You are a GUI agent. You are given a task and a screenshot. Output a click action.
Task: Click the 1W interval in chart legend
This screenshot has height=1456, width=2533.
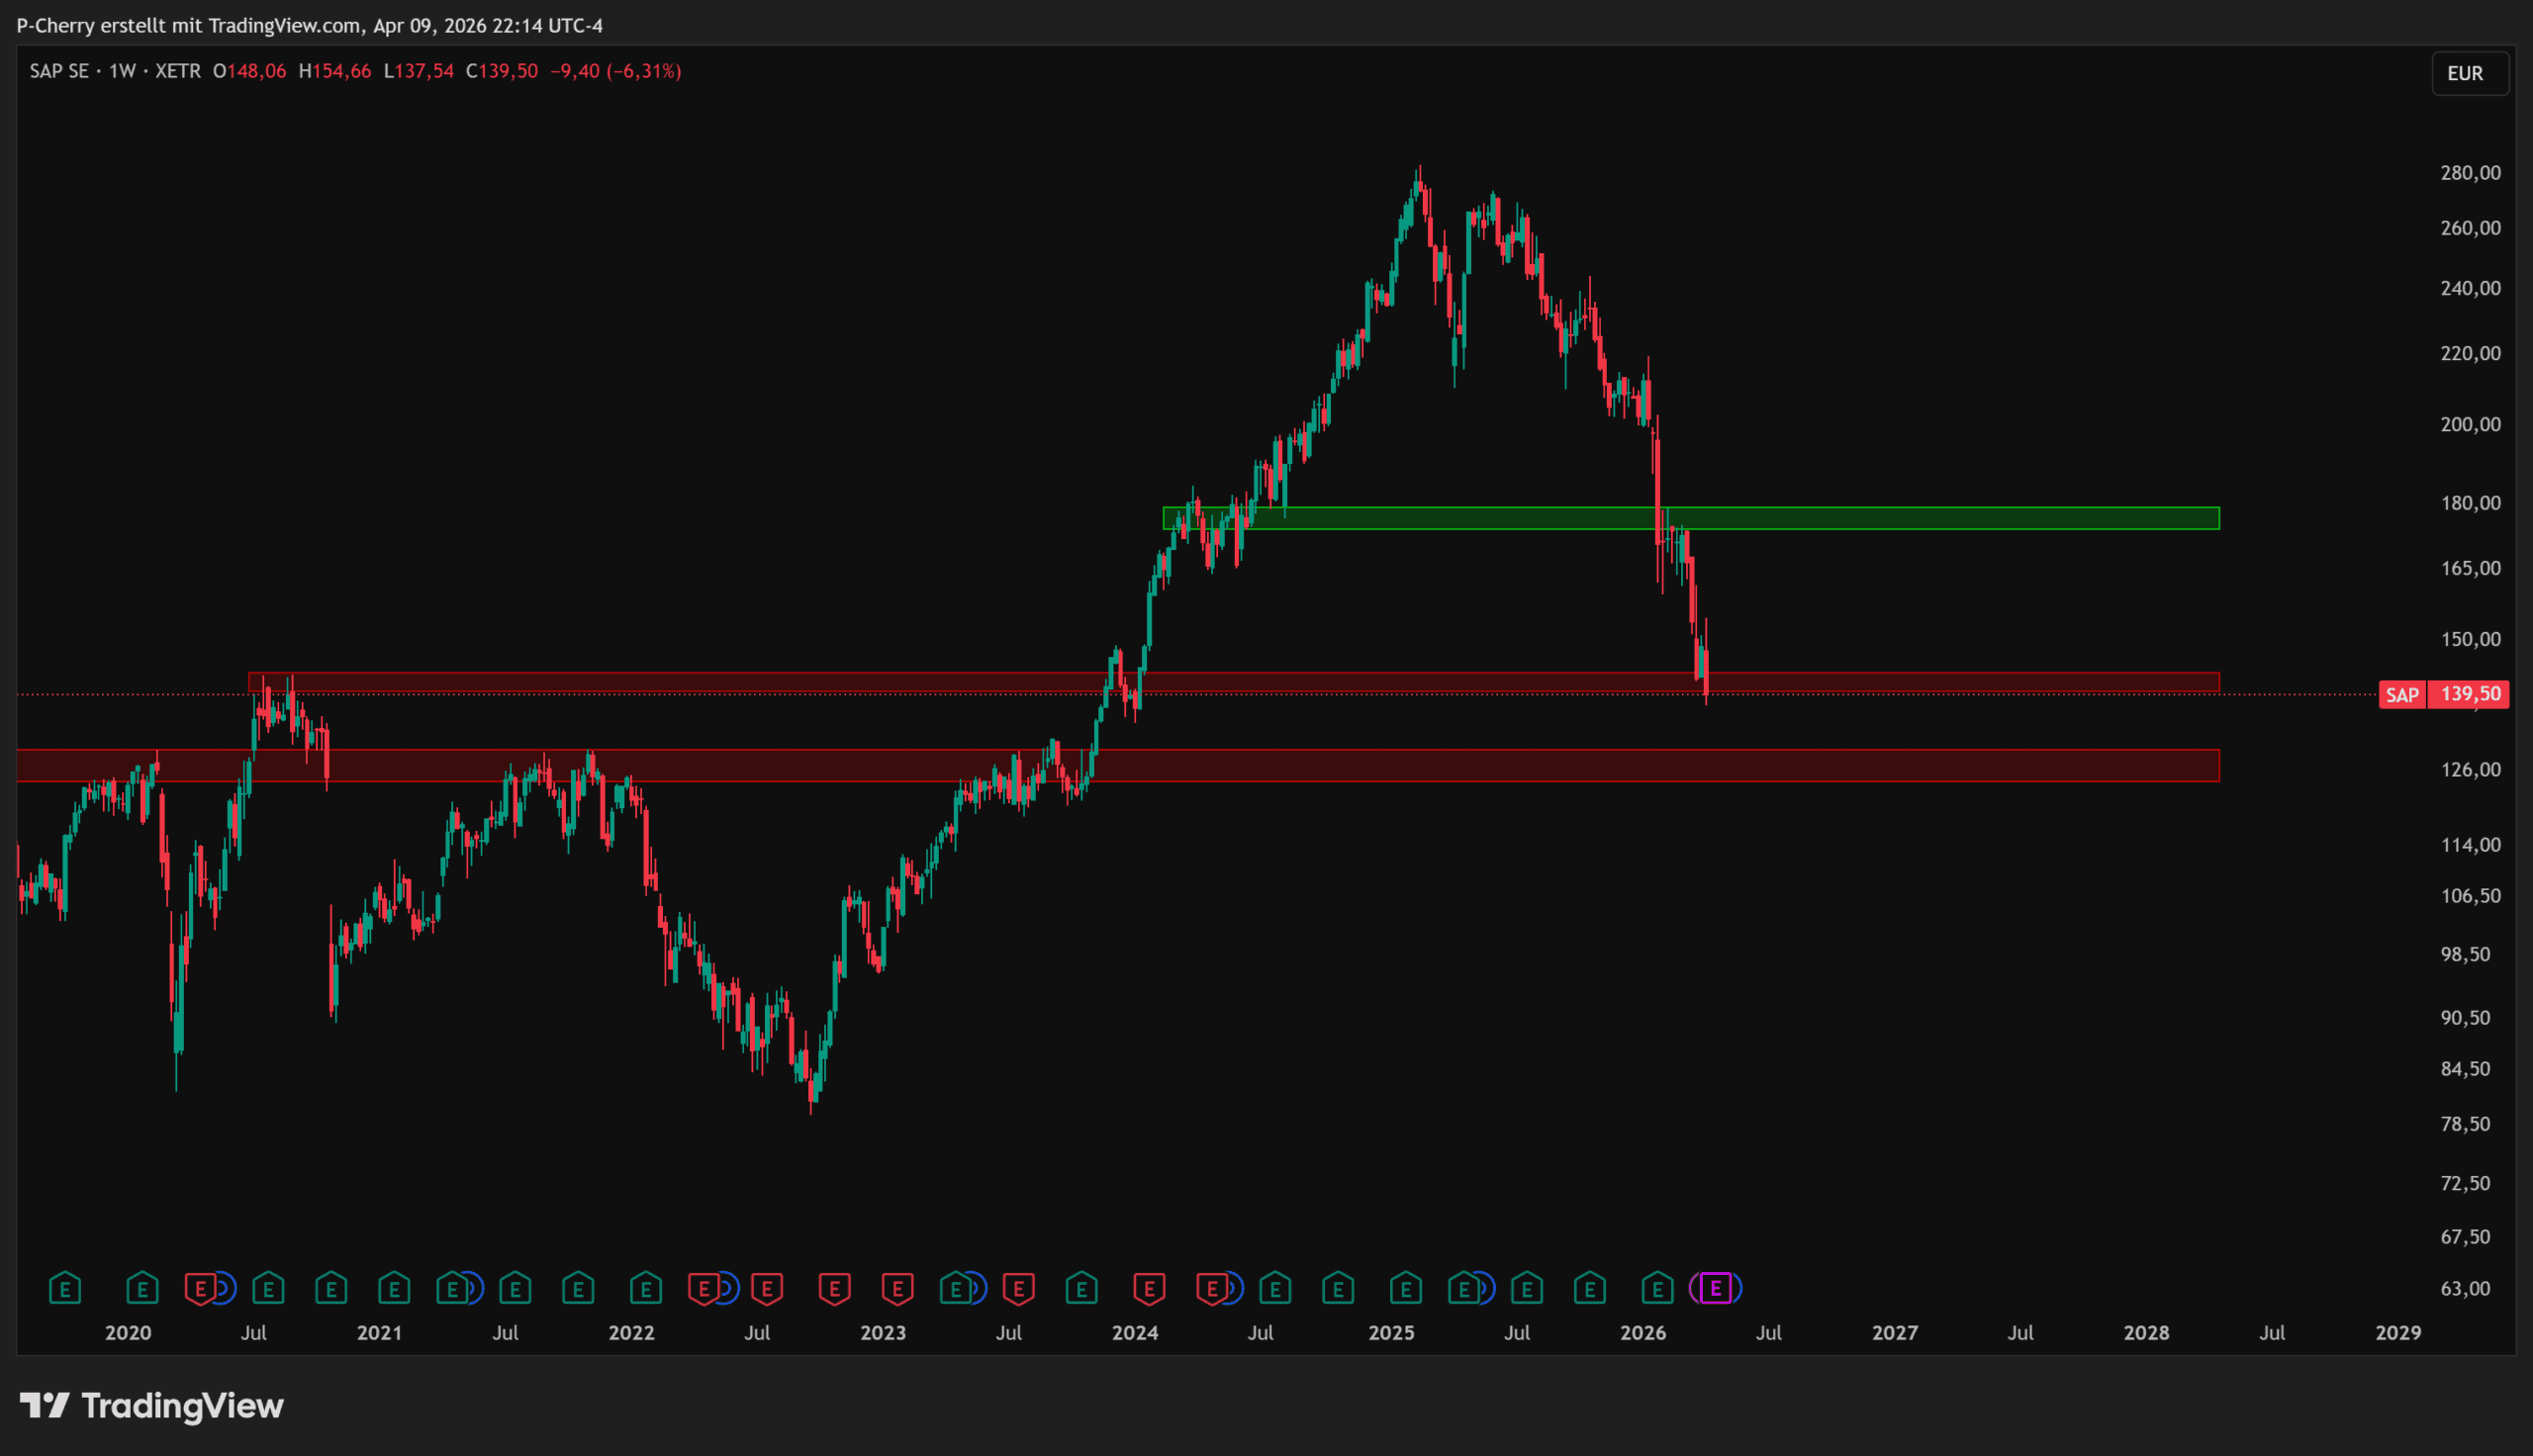coord(122,71)
